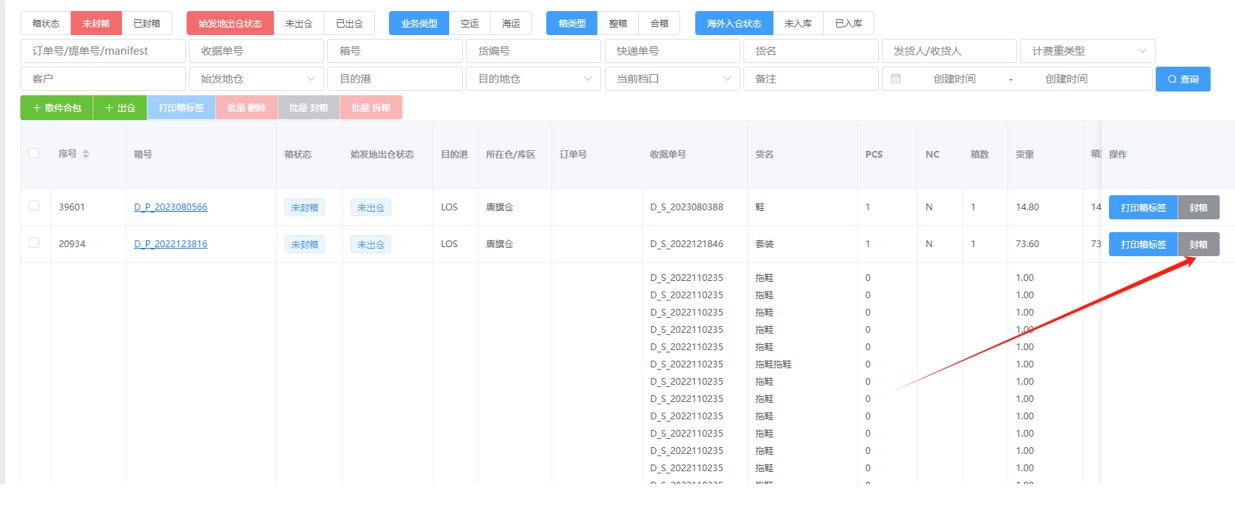Focus the 备注 input field
The width and height of the screenshot is (1235, 509).
click(x=810, y=79)
